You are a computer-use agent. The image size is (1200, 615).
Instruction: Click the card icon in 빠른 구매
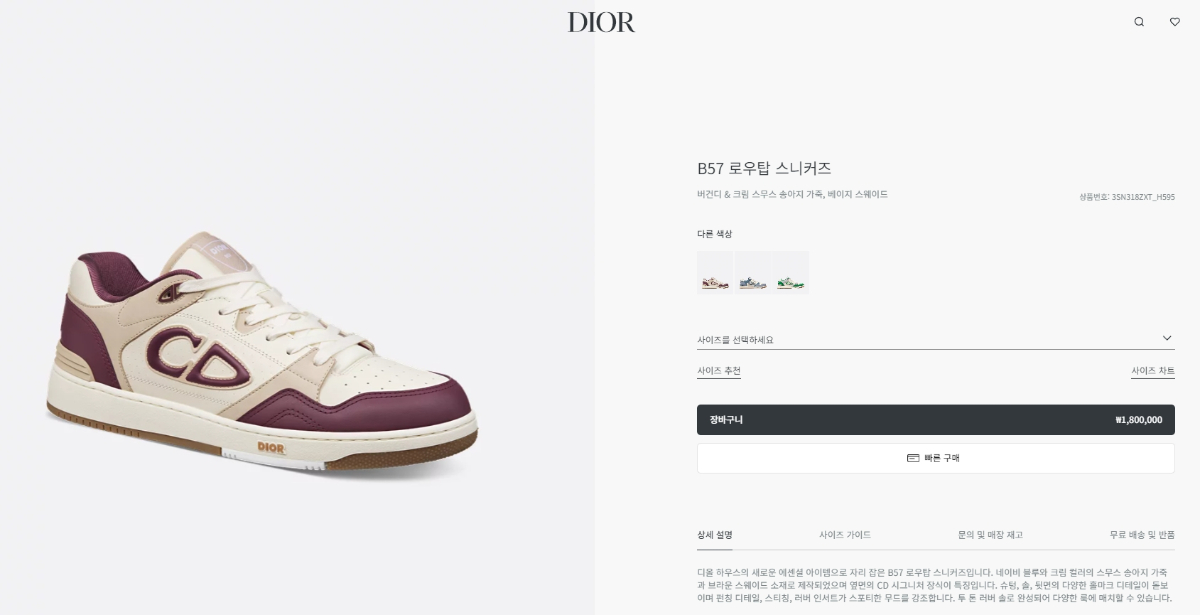coord(913,458)
